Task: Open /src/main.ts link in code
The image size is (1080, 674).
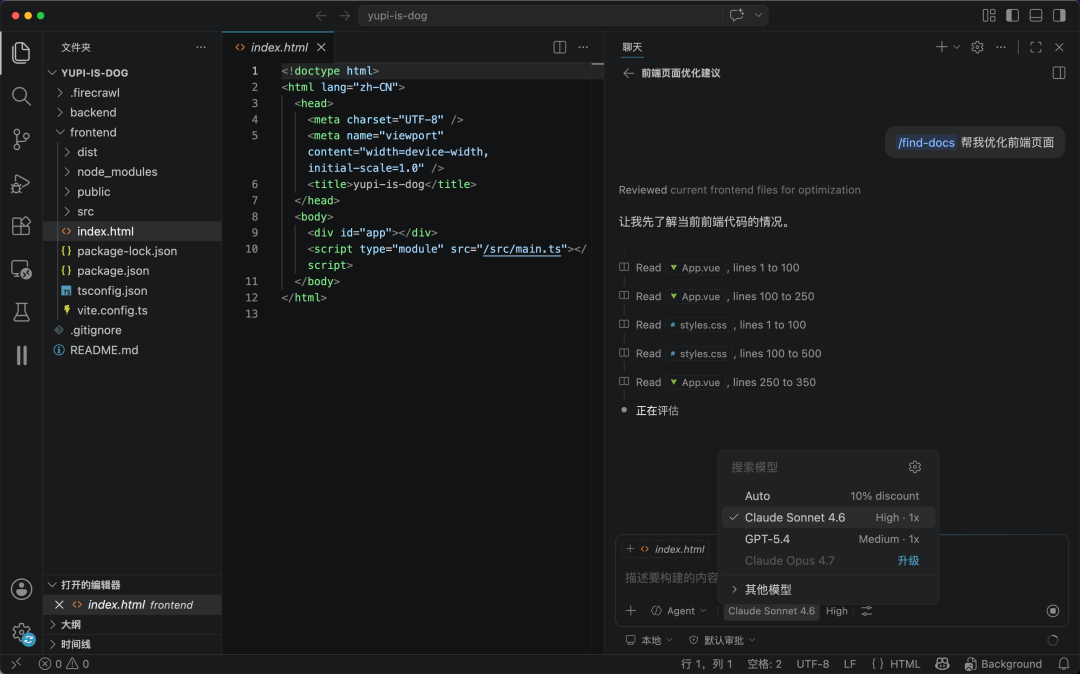Action: (523, 249)
